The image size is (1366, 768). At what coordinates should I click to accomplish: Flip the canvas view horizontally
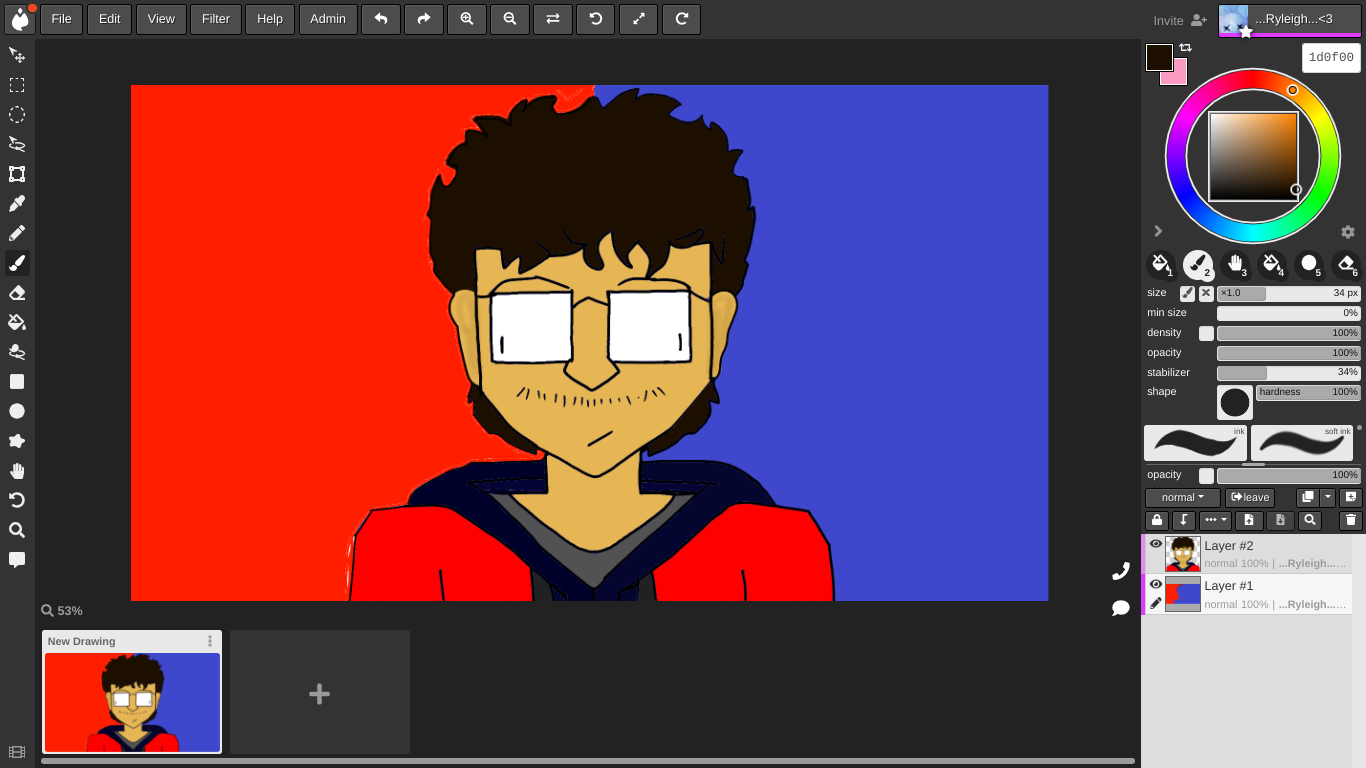coord(553,19)
